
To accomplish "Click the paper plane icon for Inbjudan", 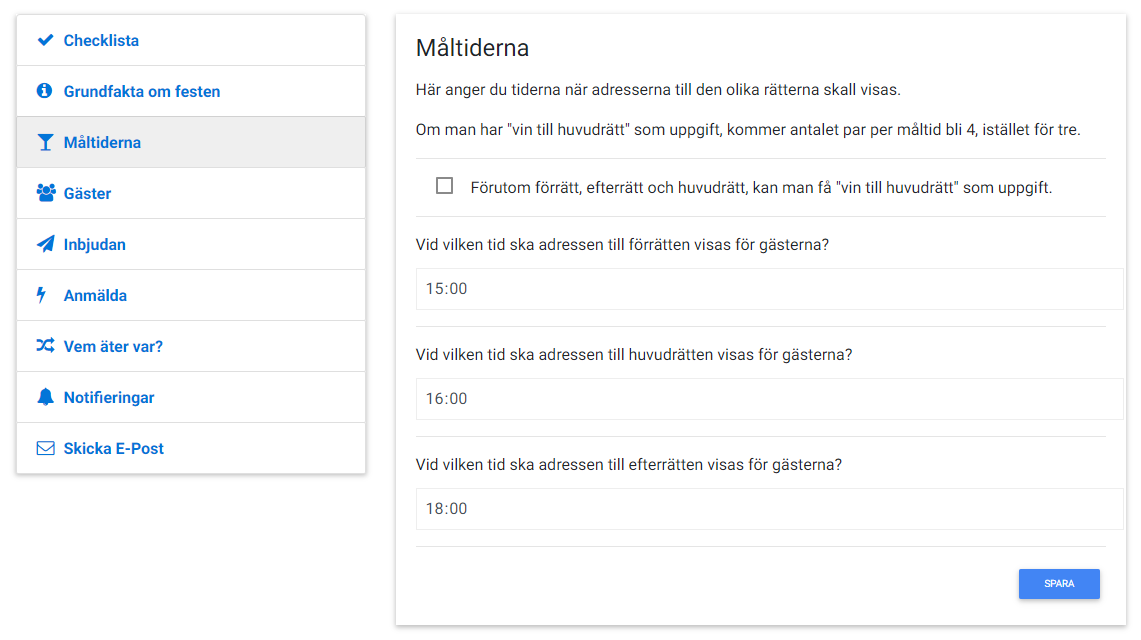I will [x=45, y=244].
